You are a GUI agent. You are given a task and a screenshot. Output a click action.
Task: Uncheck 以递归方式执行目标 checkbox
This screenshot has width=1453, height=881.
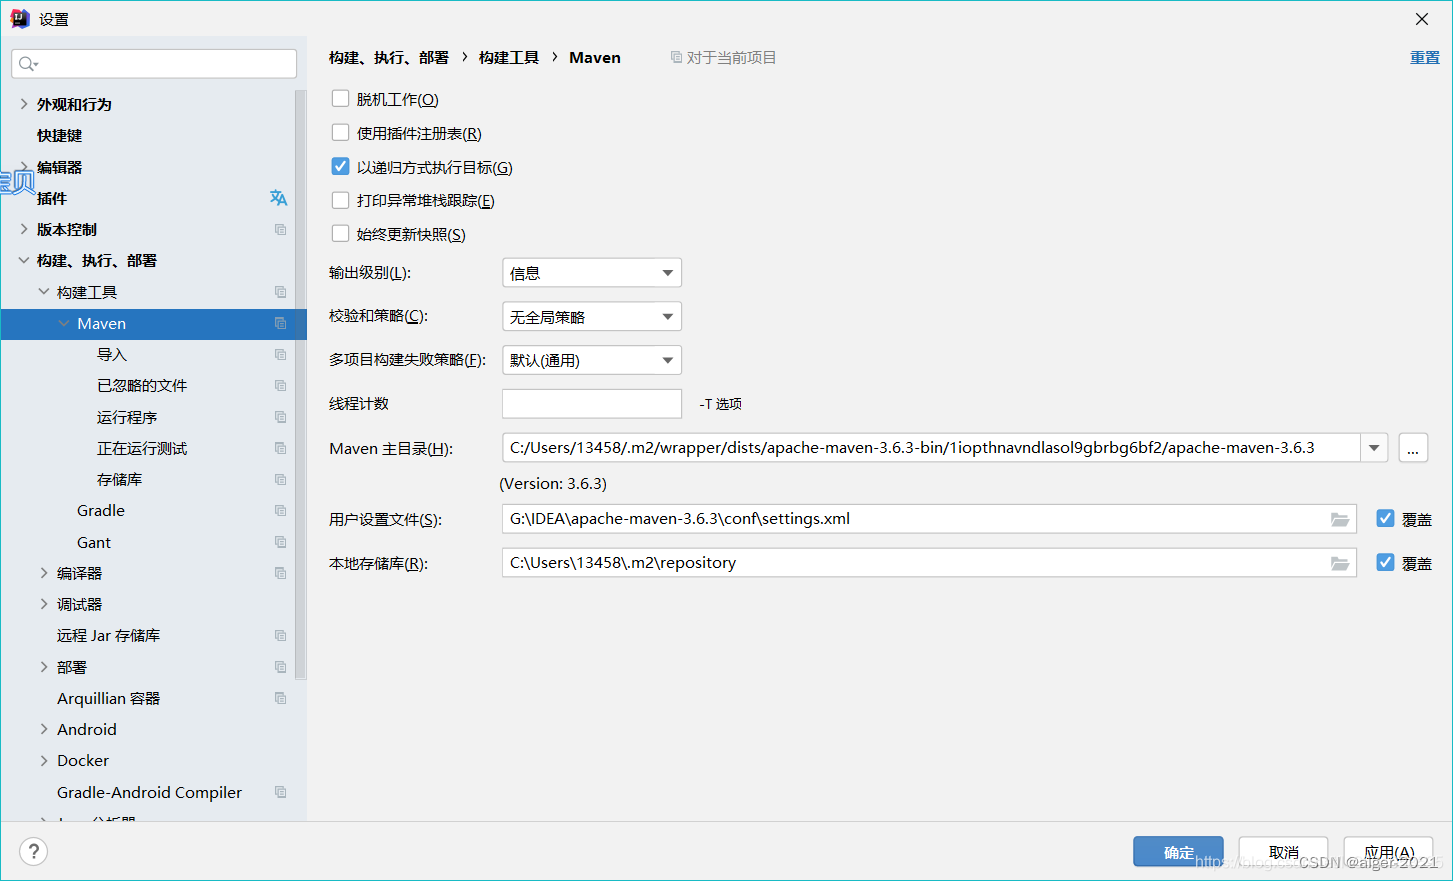click(x=340, y=166)
